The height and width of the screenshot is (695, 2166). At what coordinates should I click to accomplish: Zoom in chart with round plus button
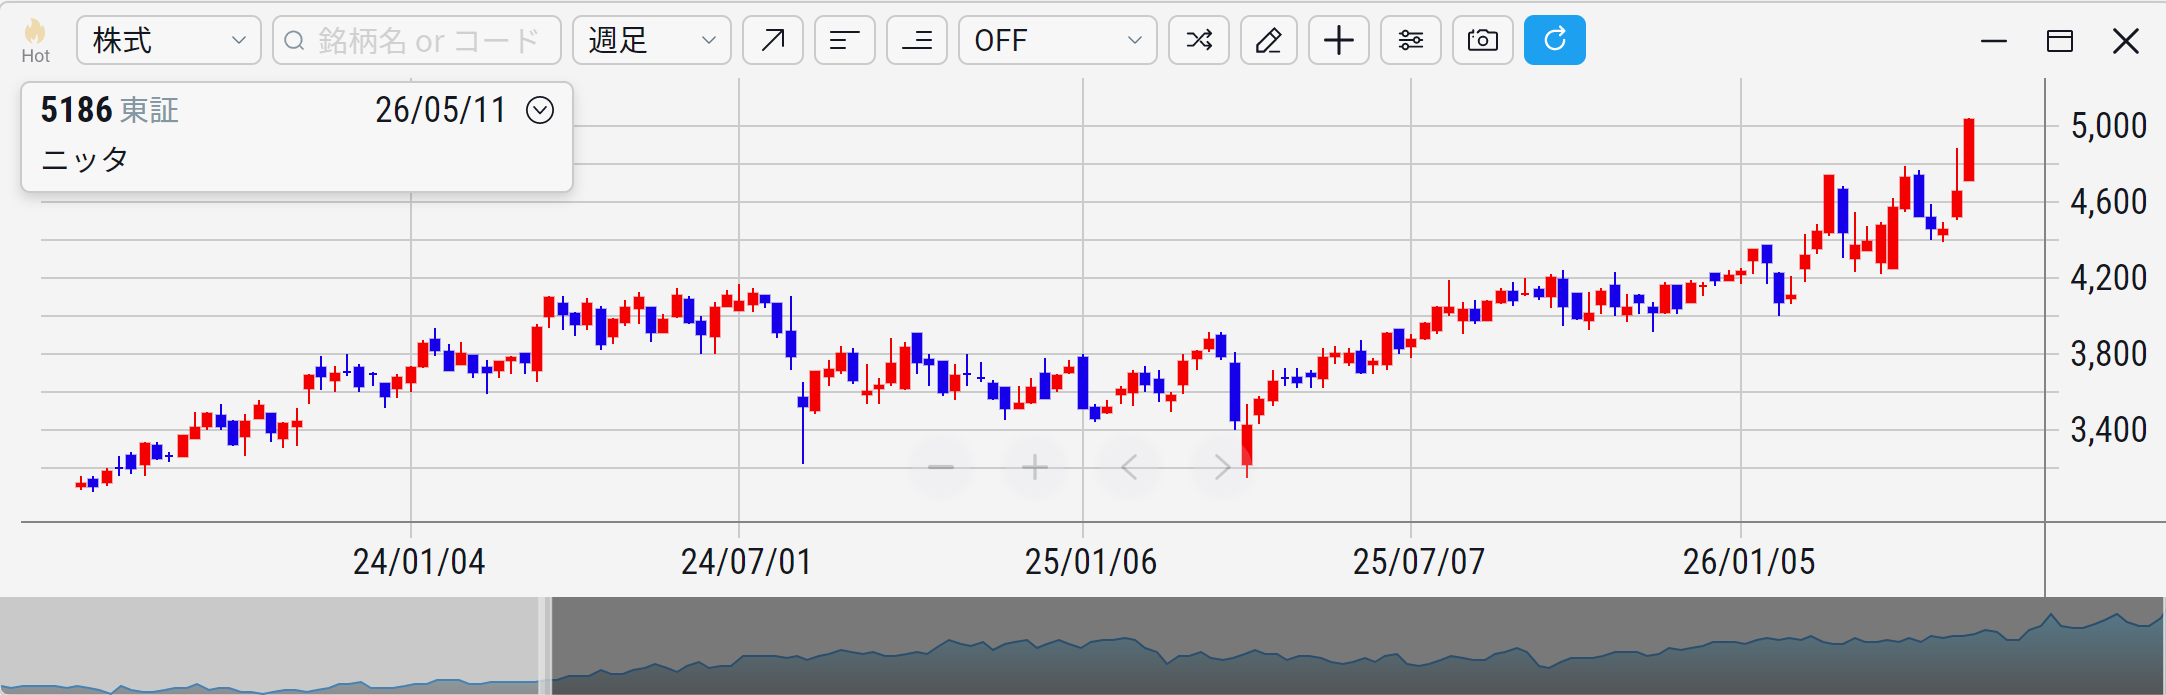point(1035,467)
